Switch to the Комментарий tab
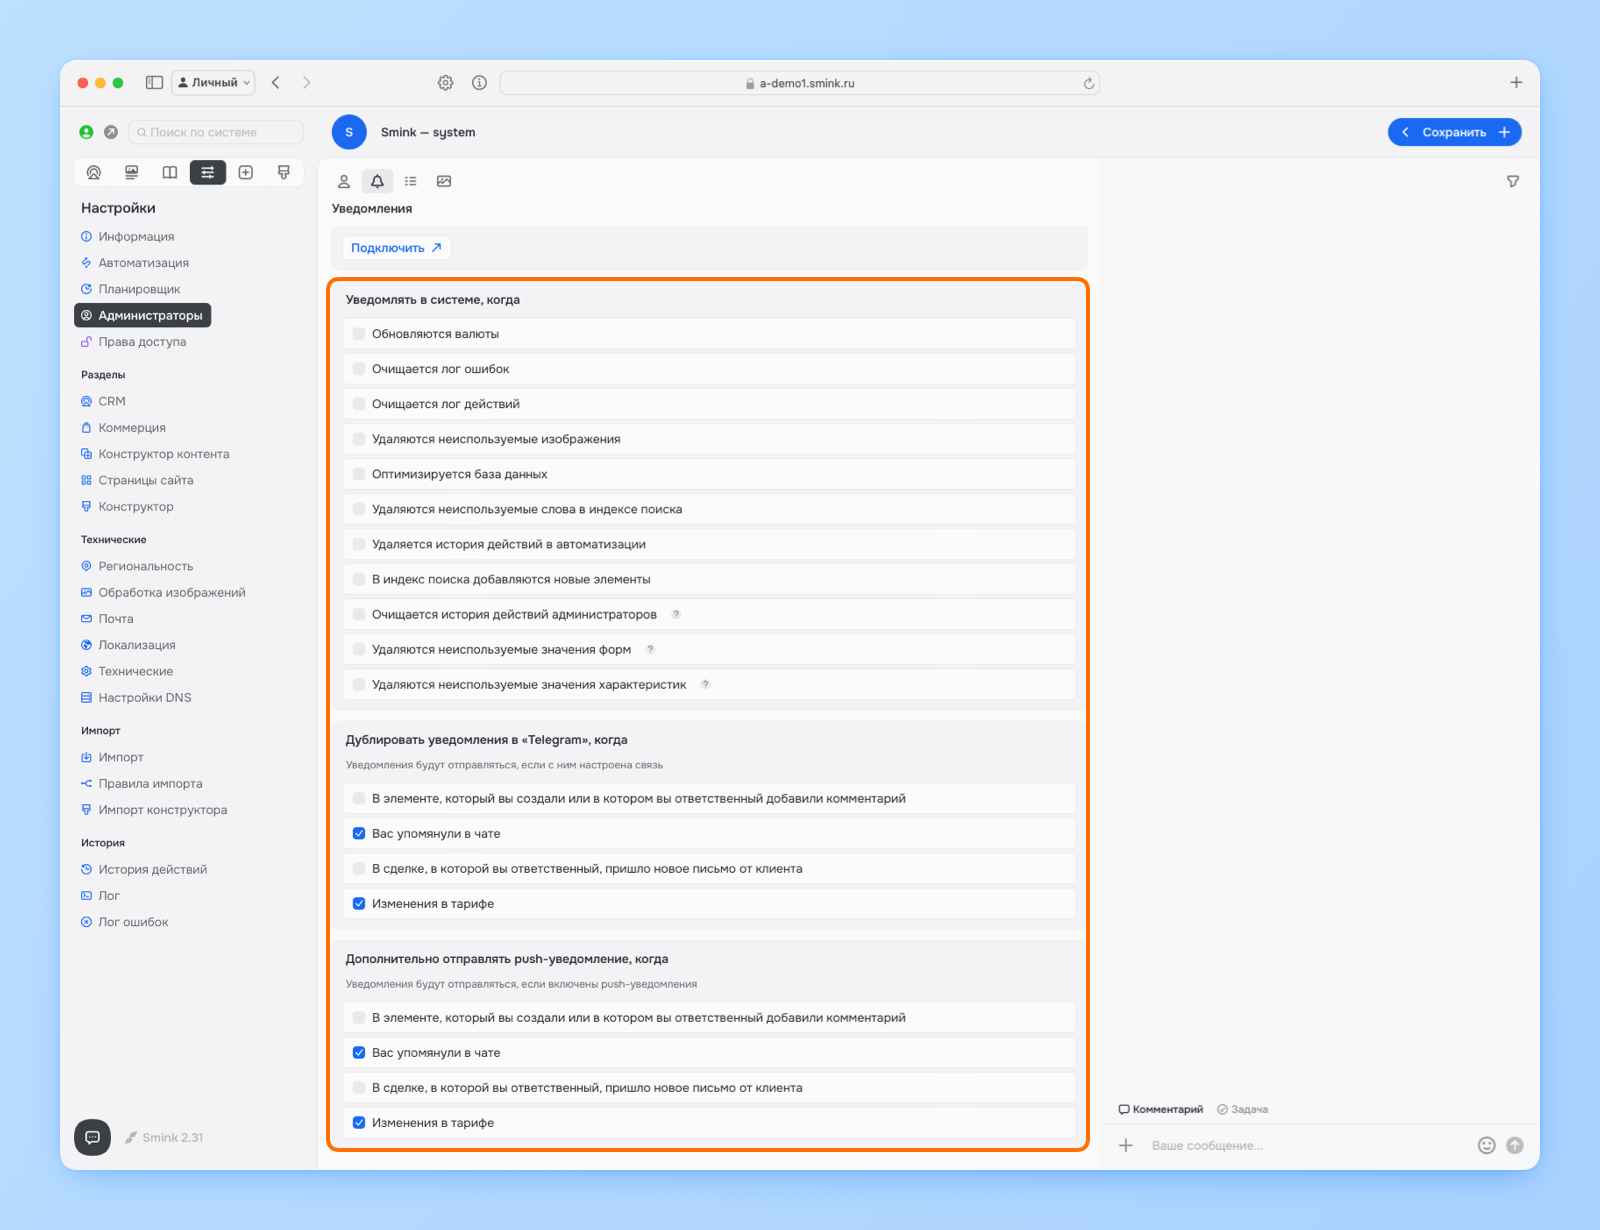Viewport: 1600px width, 1230px height. pyautogui.click(x=1161, y=1109)
